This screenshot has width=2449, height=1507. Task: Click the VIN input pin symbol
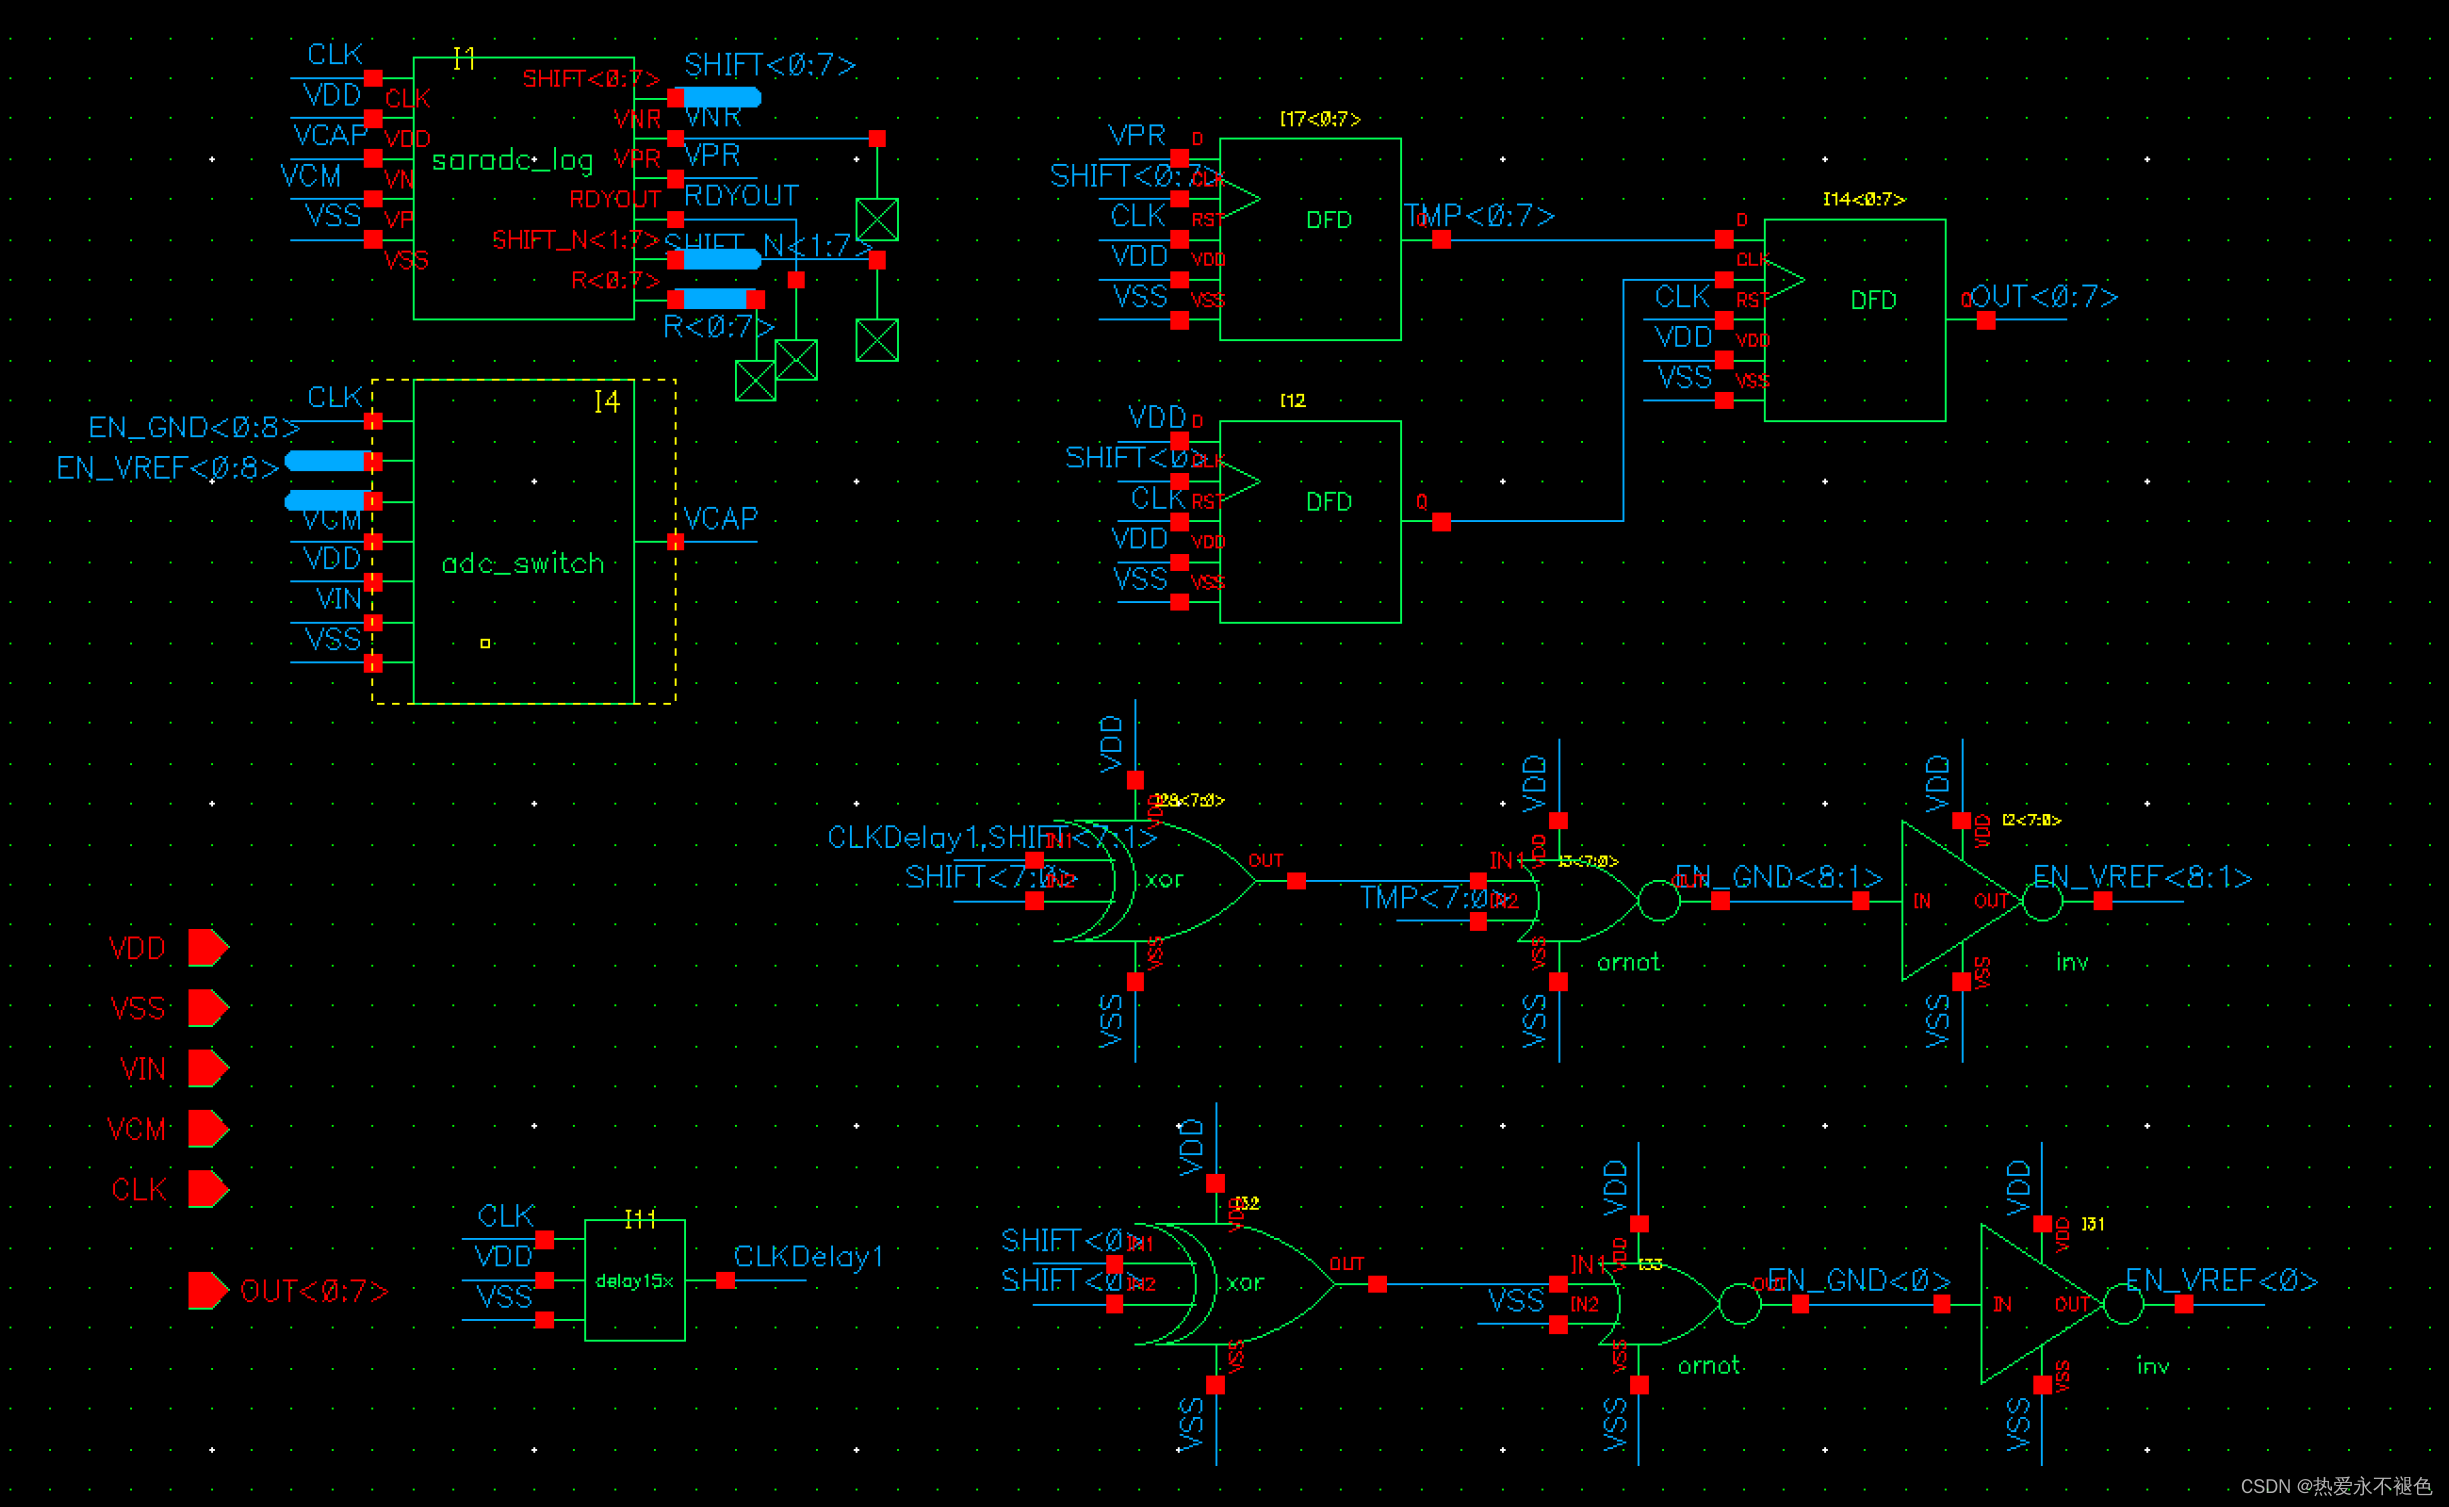[x=208, y=1068]
